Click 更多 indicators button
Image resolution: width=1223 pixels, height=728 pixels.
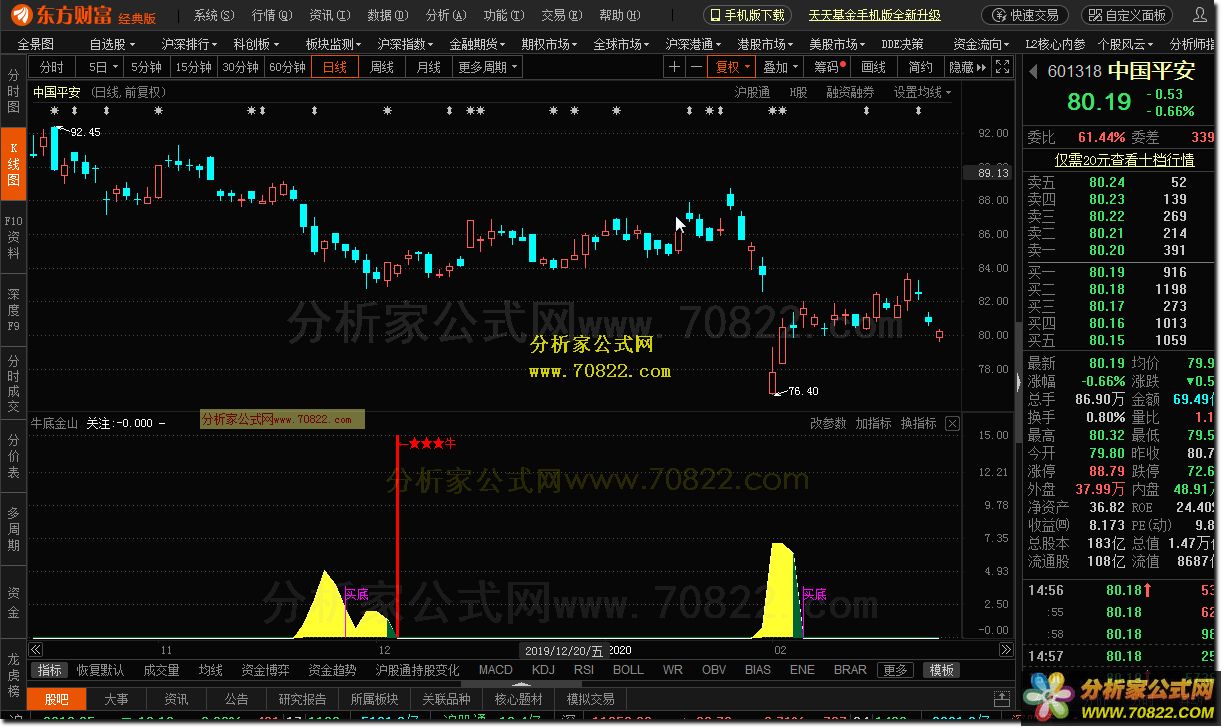(895, 670)
